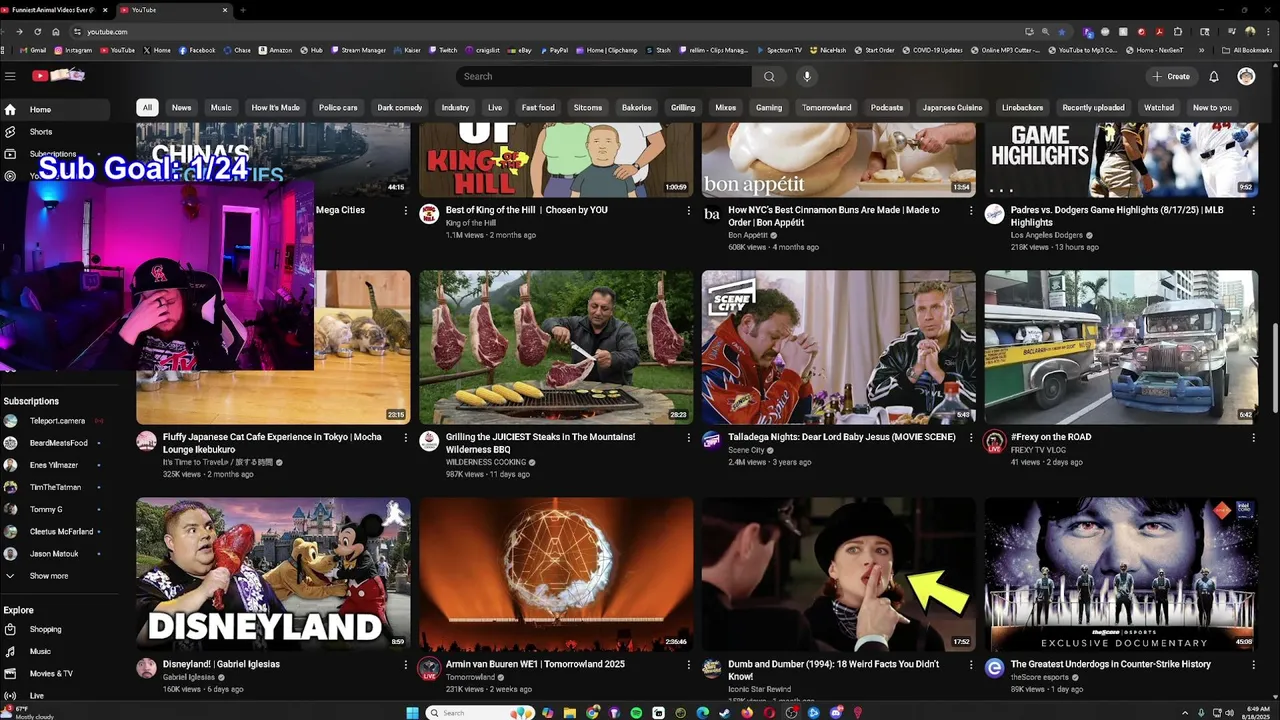1280x720 pixels.
Task: Open more options for Best of King of the Hill
Action: point(688,210)
